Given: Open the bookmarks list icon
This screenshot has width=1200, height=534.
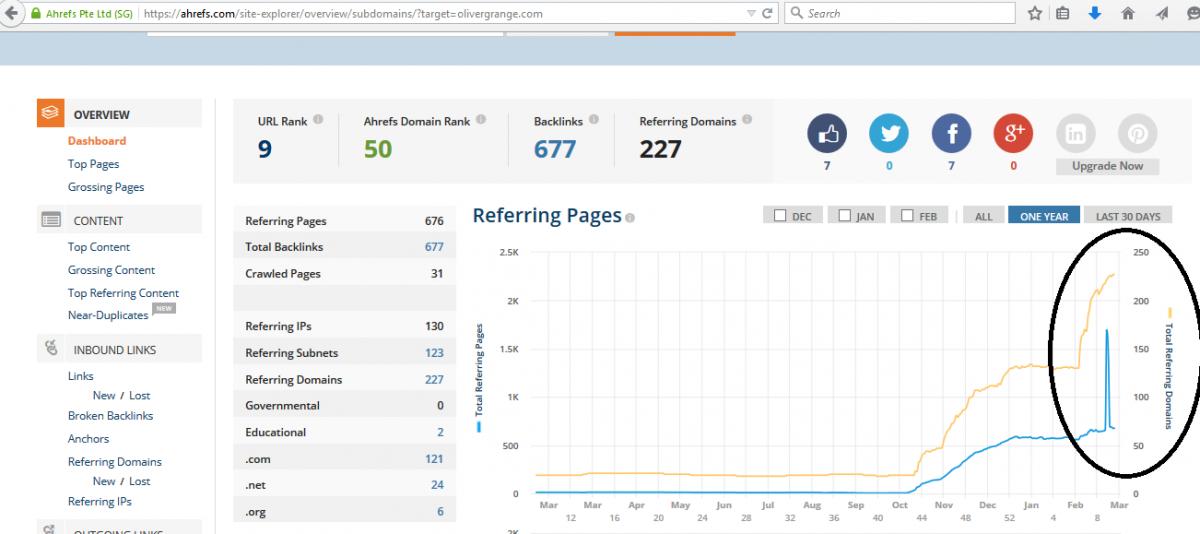Looking at the screenshot, I should point(1063,13).
